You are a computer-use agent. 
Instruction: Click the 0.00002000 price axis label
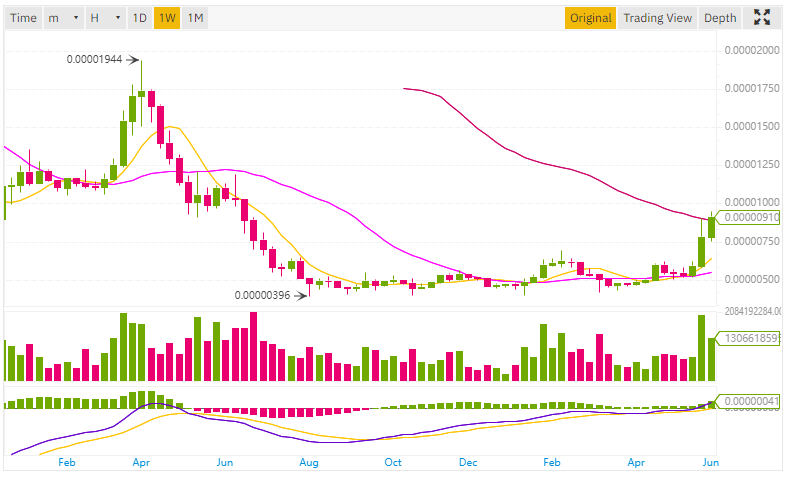tap(752, 50)
